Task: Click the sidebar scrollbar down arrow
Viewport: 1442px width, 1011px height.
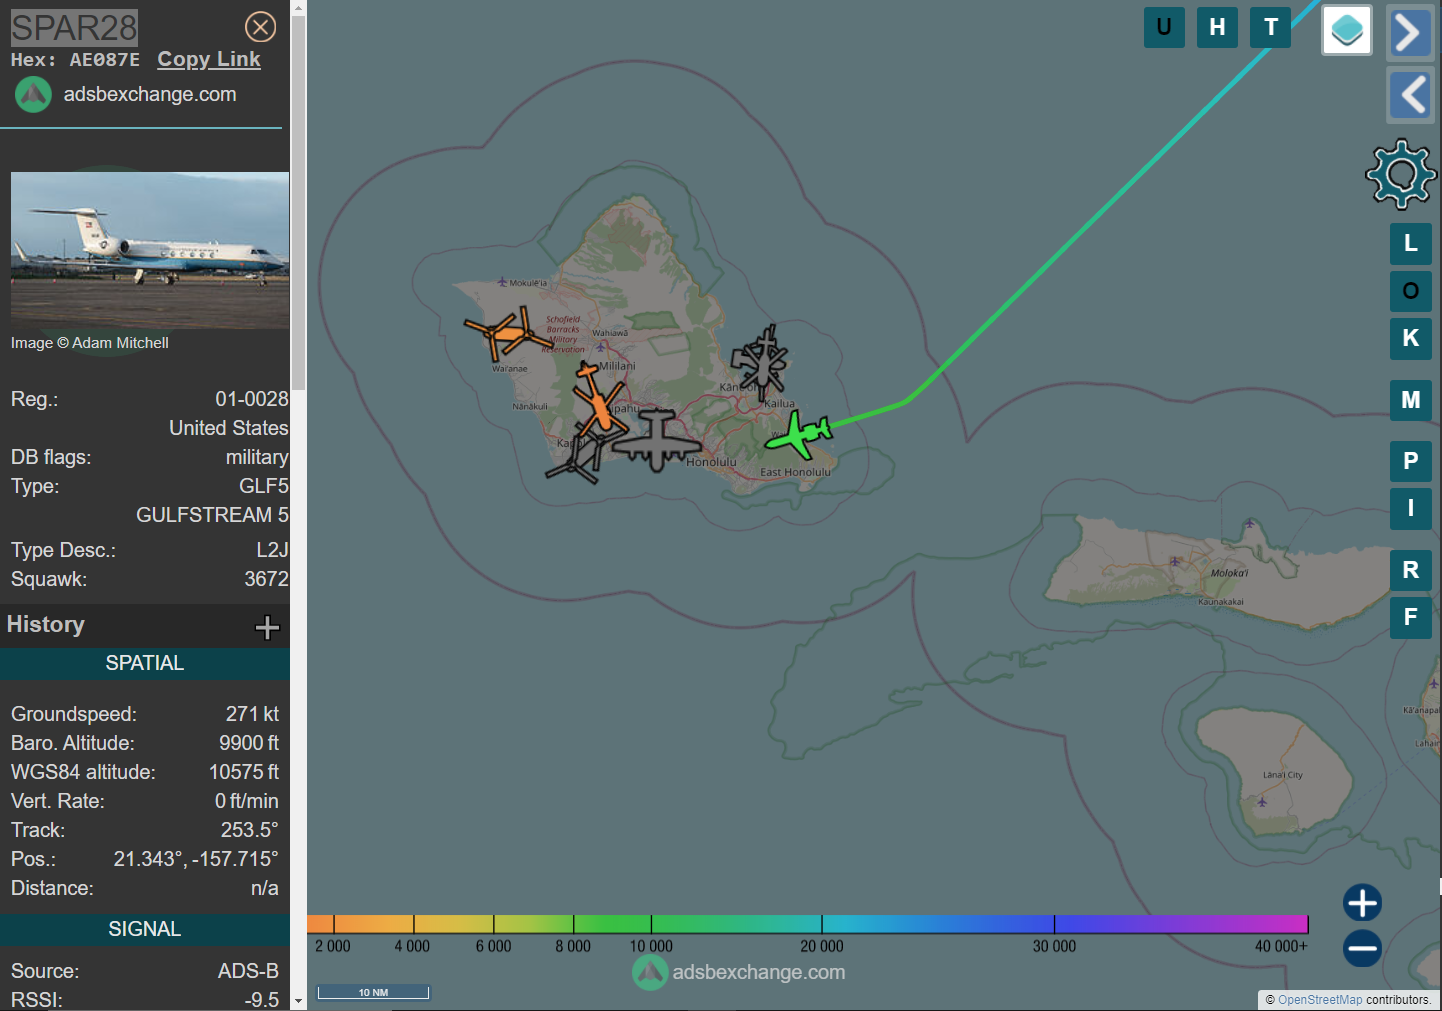Action: click(298, 1001)
